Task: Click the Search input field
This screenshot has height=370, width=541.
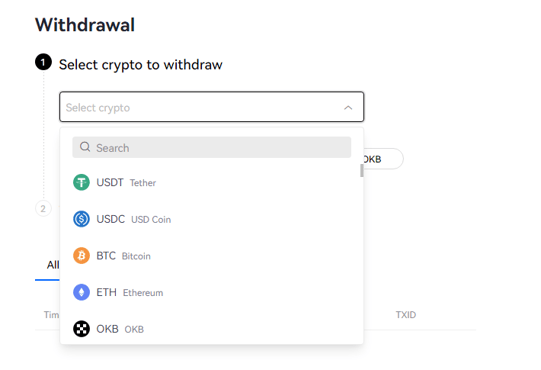Action: 212,147
